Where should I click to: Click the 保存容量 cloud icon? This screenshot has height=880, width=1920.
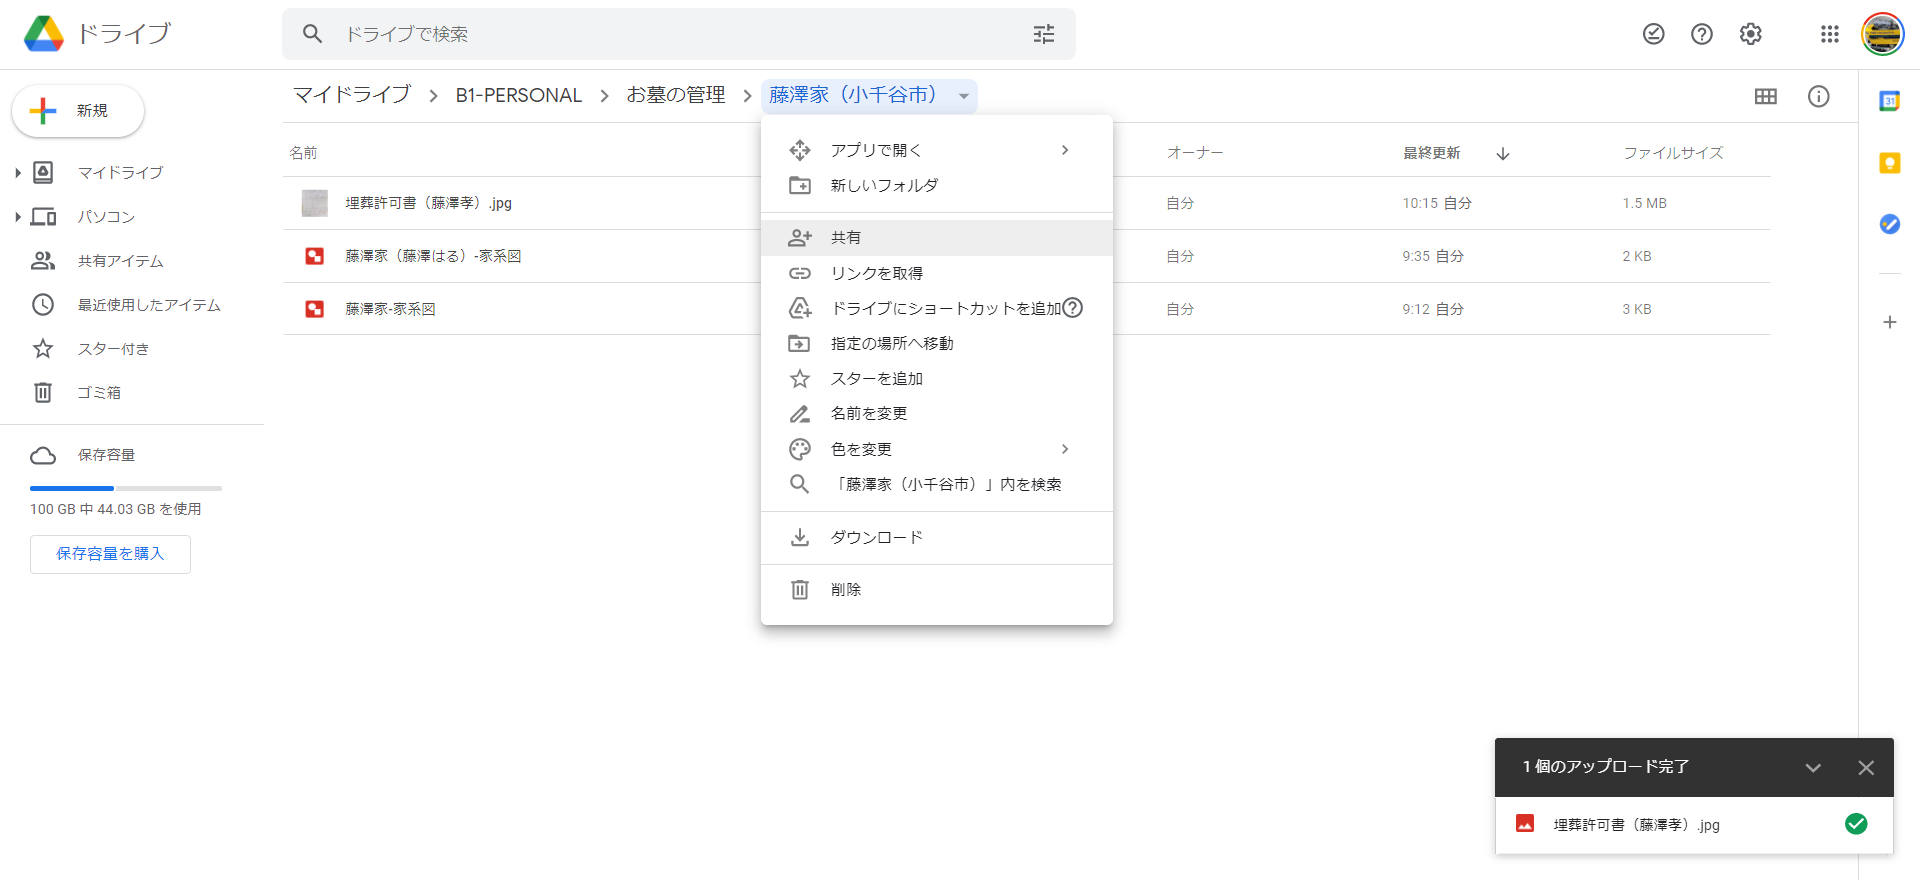(x=43, y=456)
